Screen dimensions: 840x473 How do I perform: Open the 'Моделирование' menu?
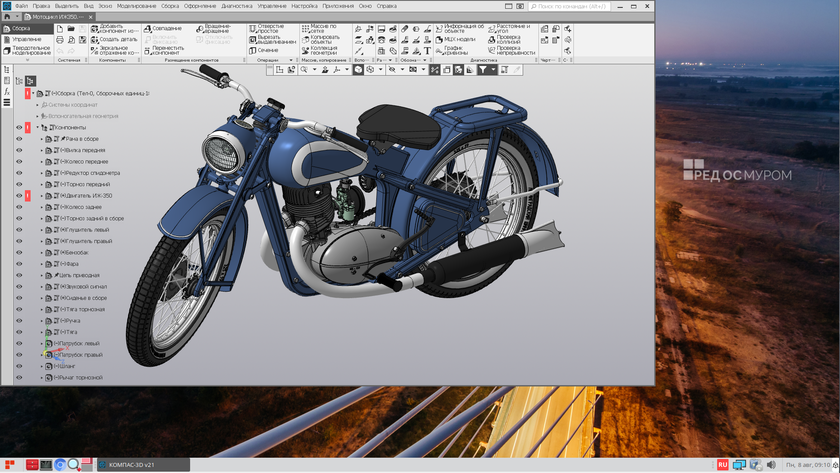[136, 6]
